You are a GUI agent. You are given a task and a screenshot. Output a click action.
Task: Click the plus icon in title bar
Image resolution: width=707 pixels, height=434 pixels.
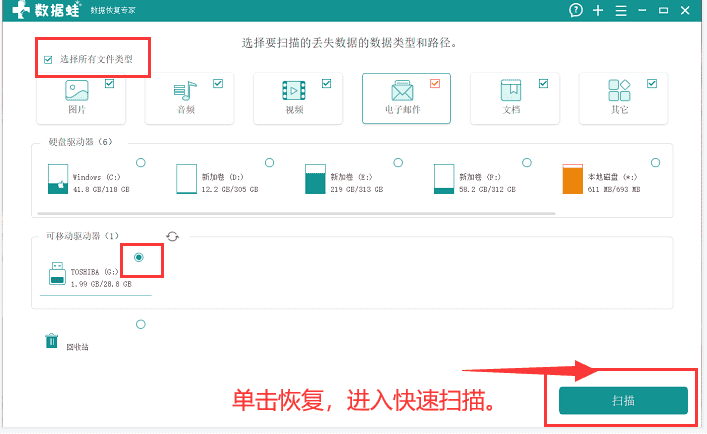(x=598, y=10)
